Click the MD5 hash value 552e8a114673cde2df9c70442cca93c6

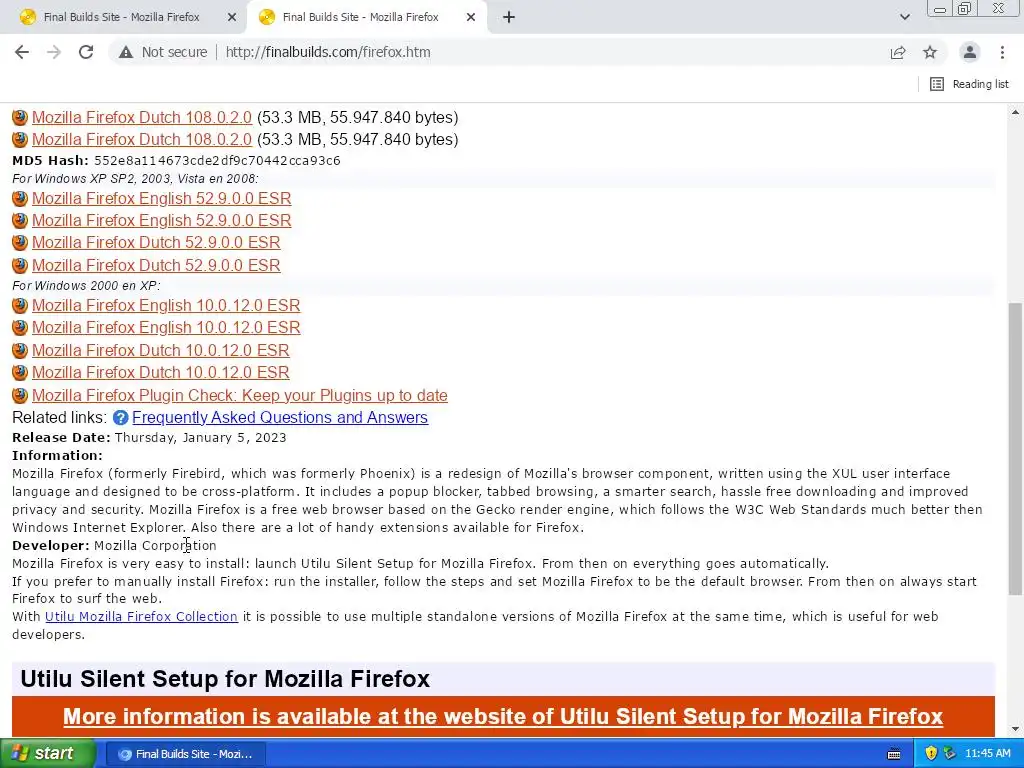[217, 161]
